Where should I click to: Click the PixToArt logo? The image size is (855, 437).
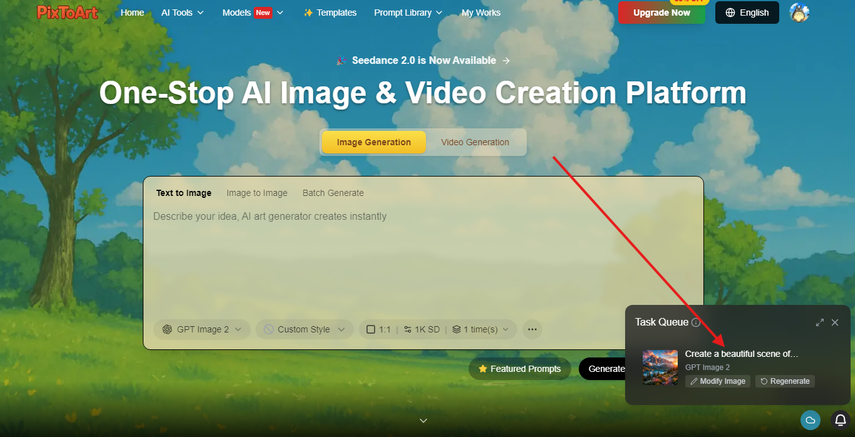coord(68,12)
